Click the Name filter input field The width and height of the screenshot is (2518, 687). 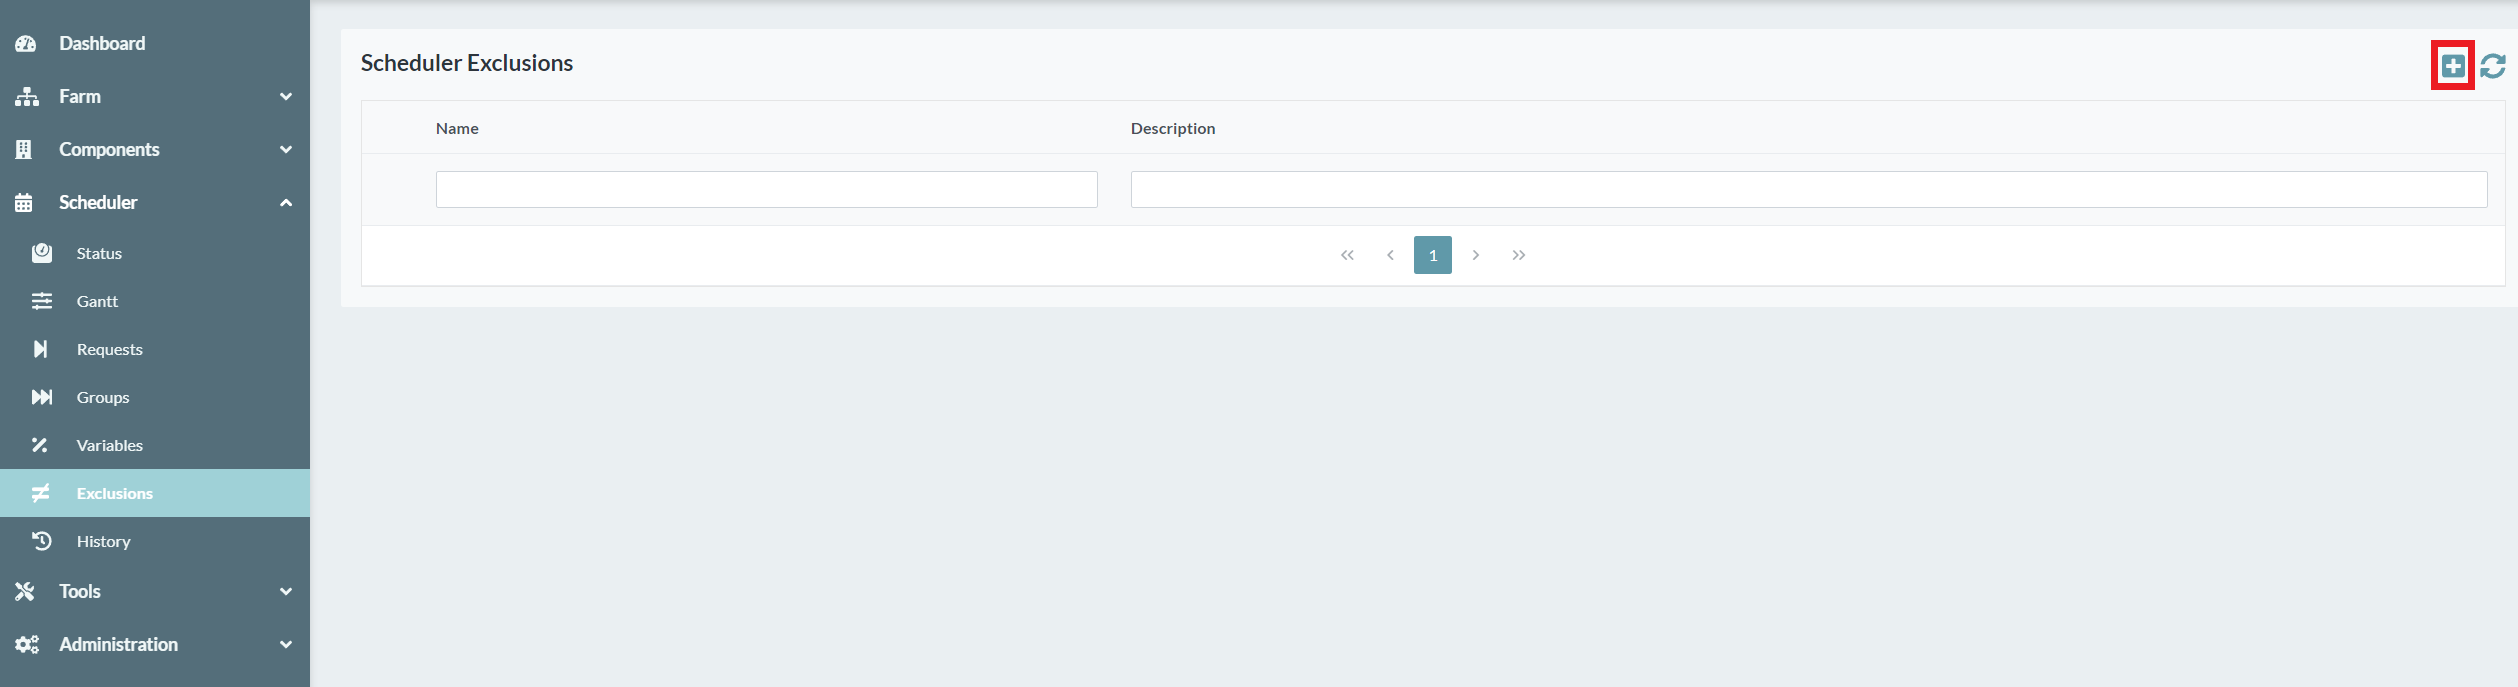766,190
